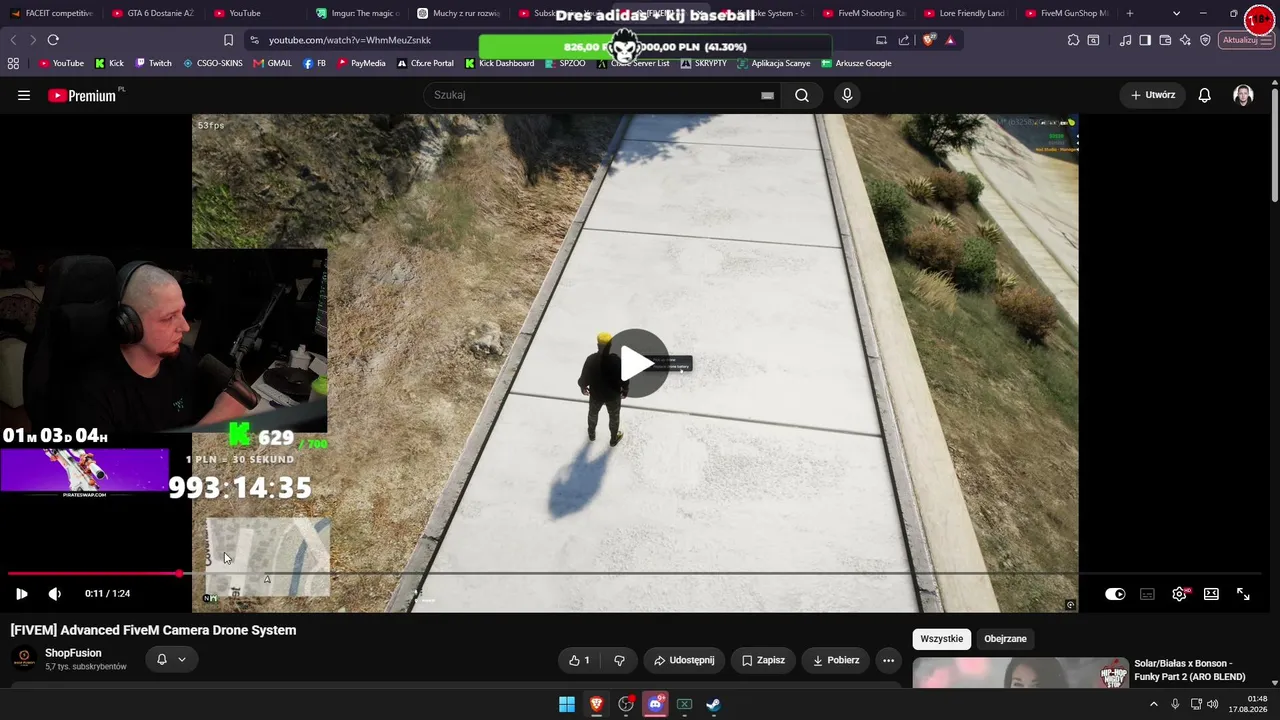Go back to the previous page
The height and width of the screenshot is (720, 1280).
13,40
